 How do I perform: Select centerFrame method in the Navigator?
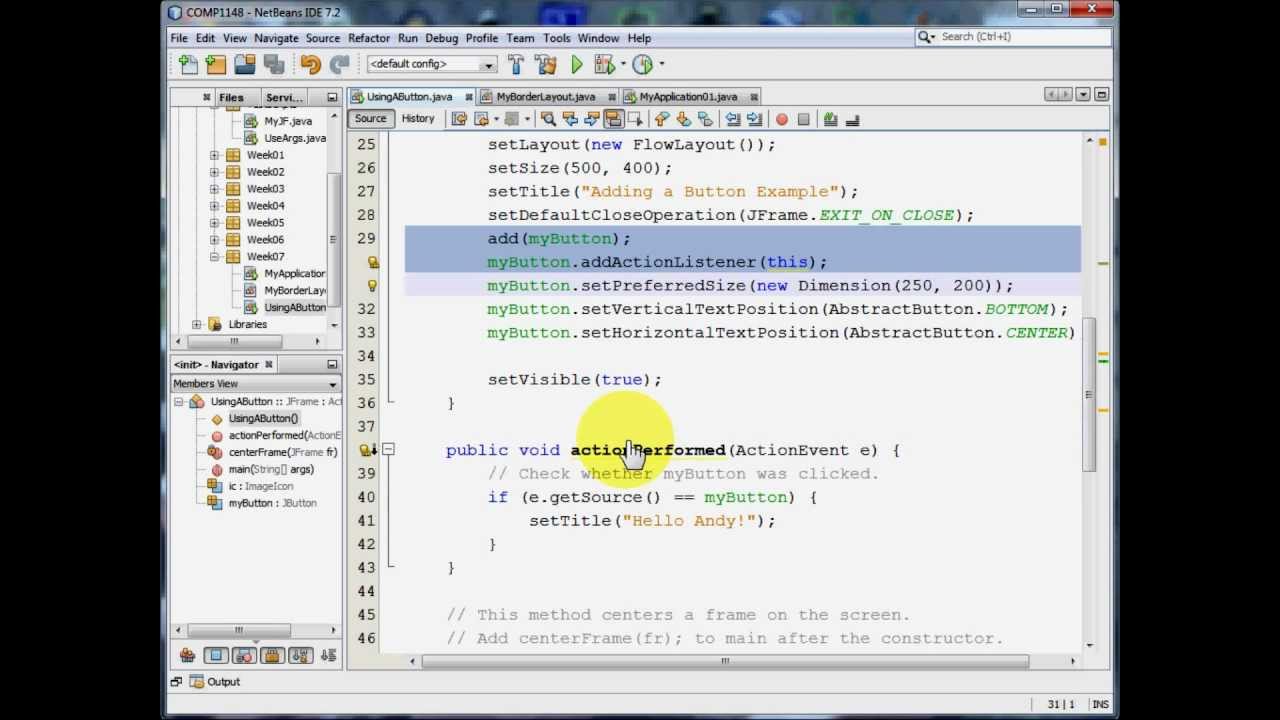tap(282, 452)
